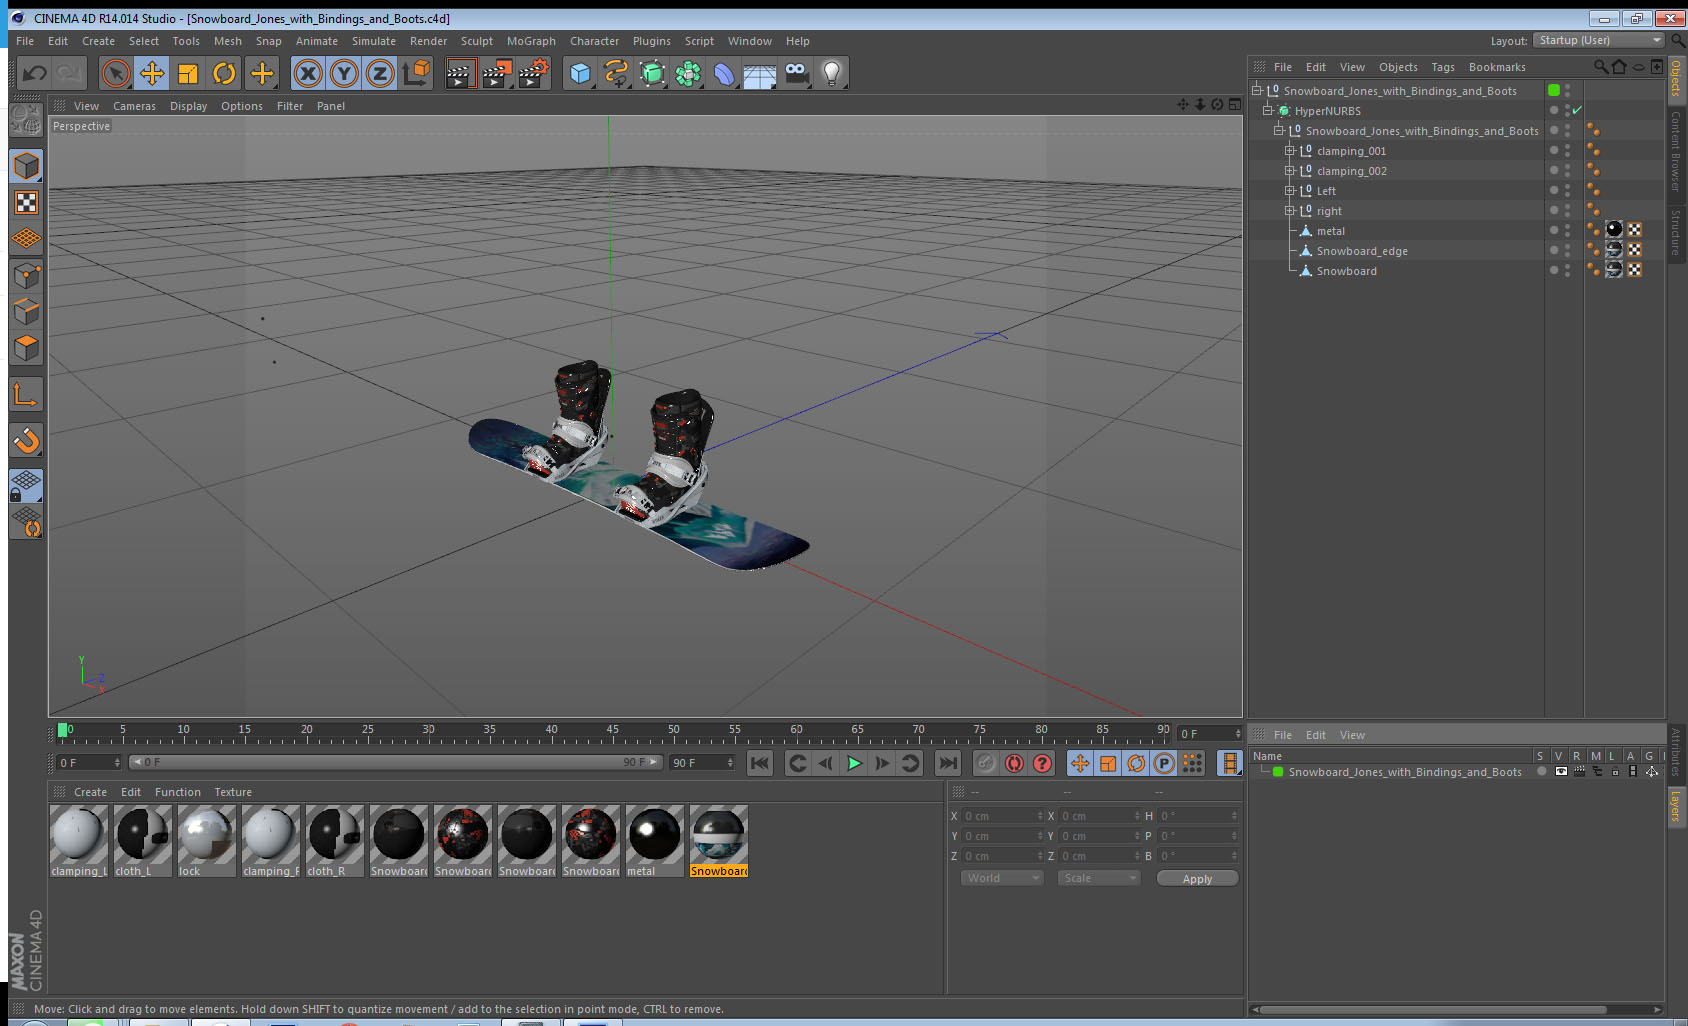
Task: Expand the right object group
Action: click(1290, 211)
